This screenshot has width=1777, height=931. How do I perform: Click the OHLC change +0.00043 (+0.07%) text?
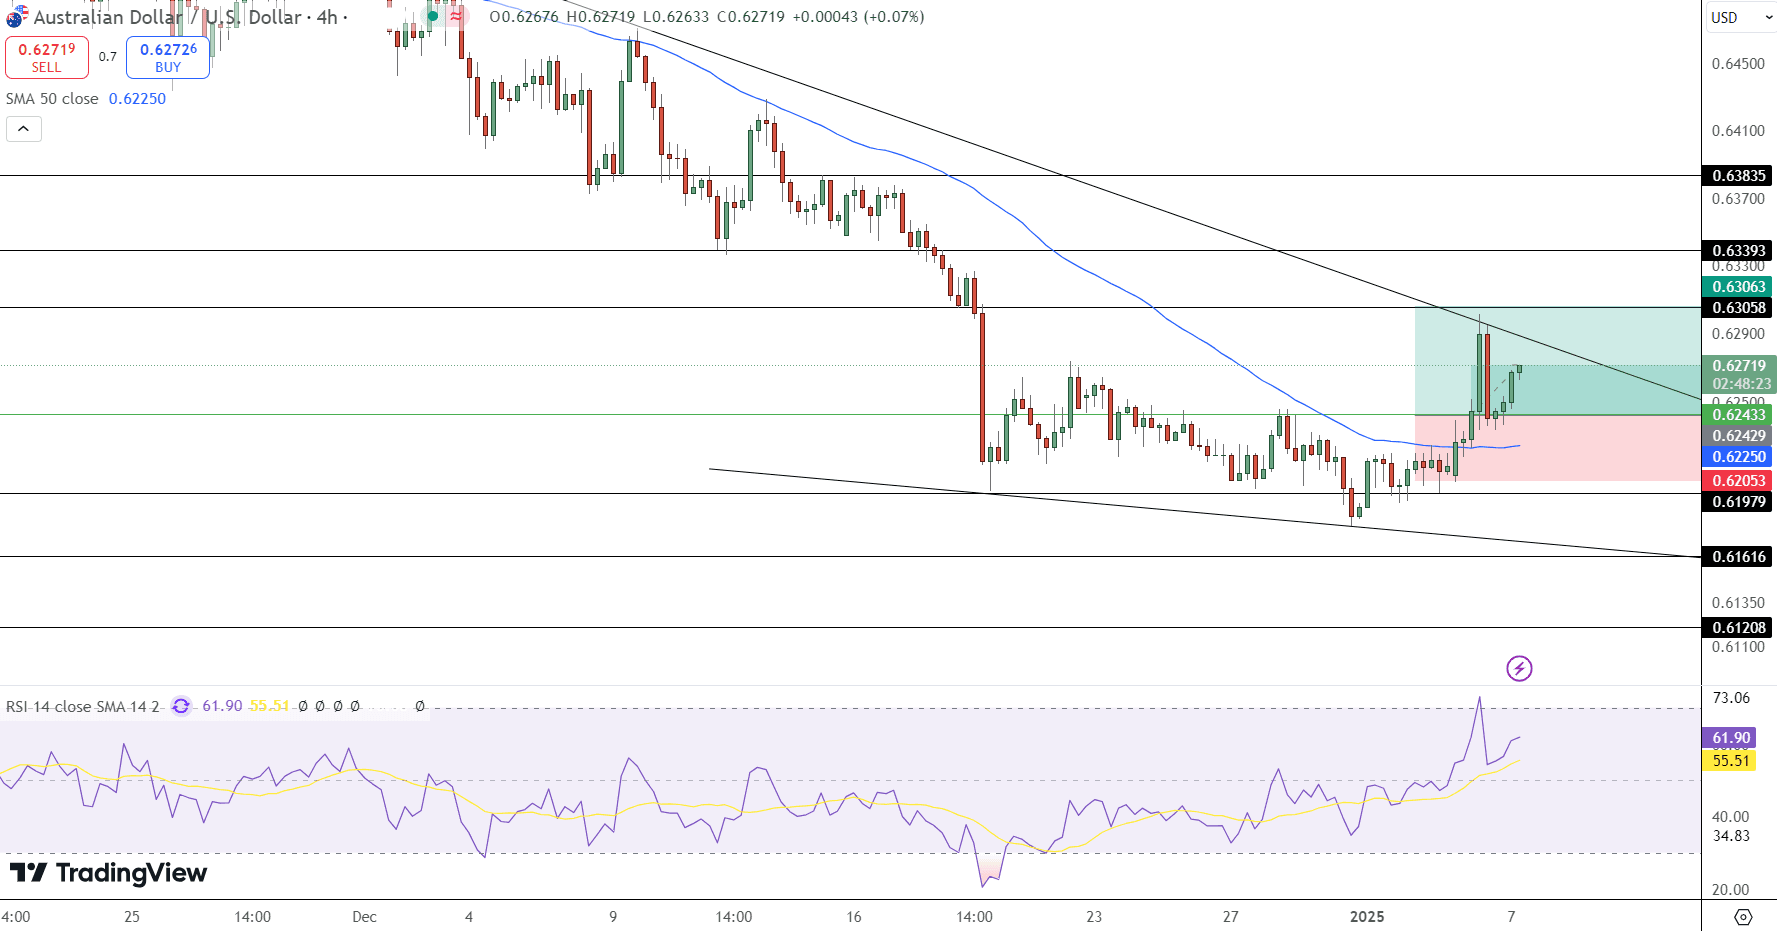858,17
